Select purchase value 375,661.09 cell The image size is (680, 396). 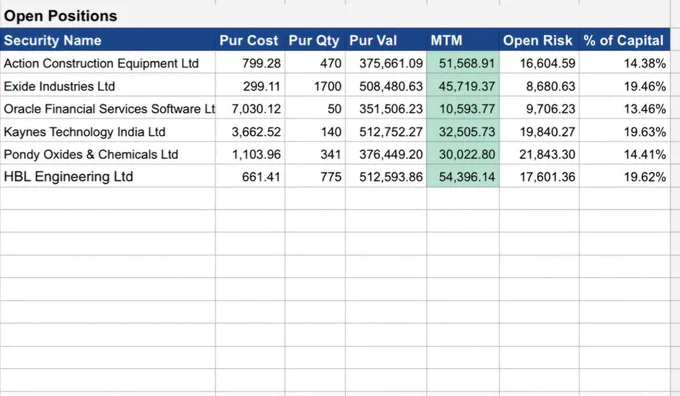pyautogui.click(x=386, y=63)
